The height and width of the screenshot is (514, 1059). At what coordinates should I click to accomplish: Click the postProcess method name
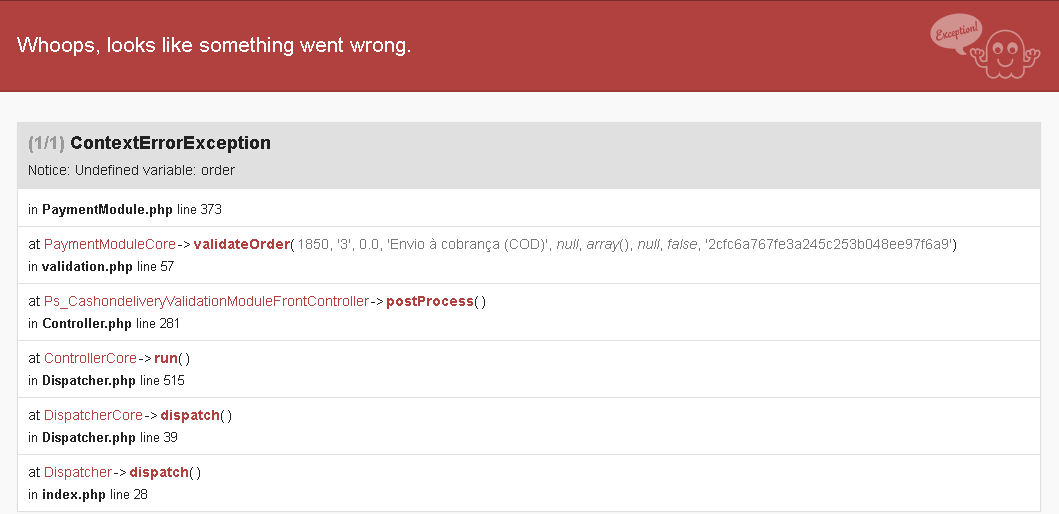click(x=430, y=301)
